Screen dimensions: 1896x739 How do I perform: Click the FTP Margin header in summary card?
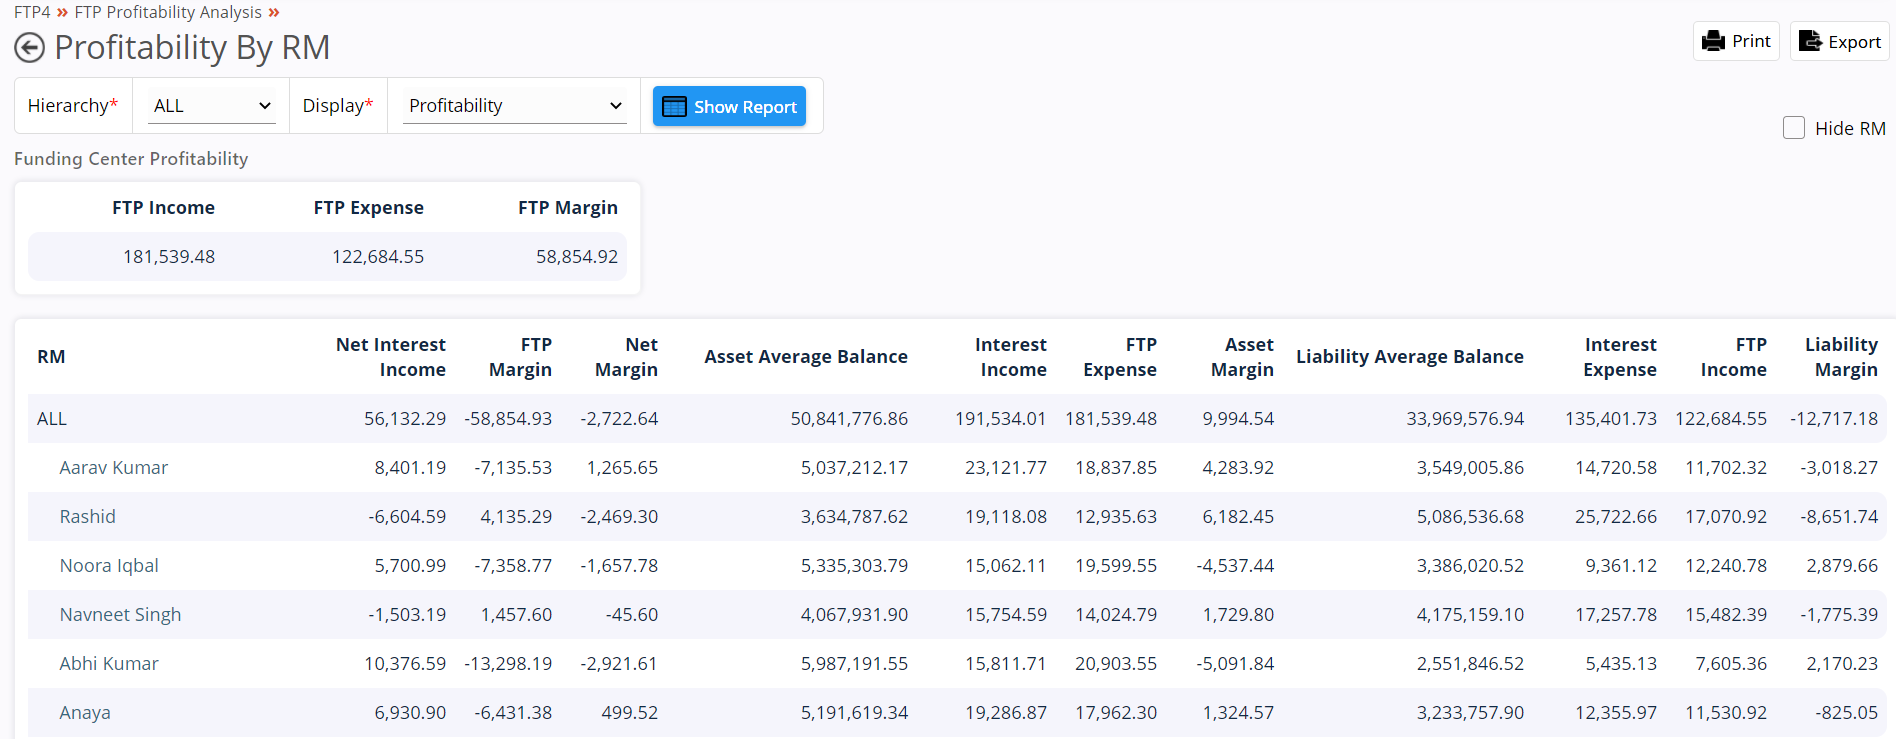[568, 208]
